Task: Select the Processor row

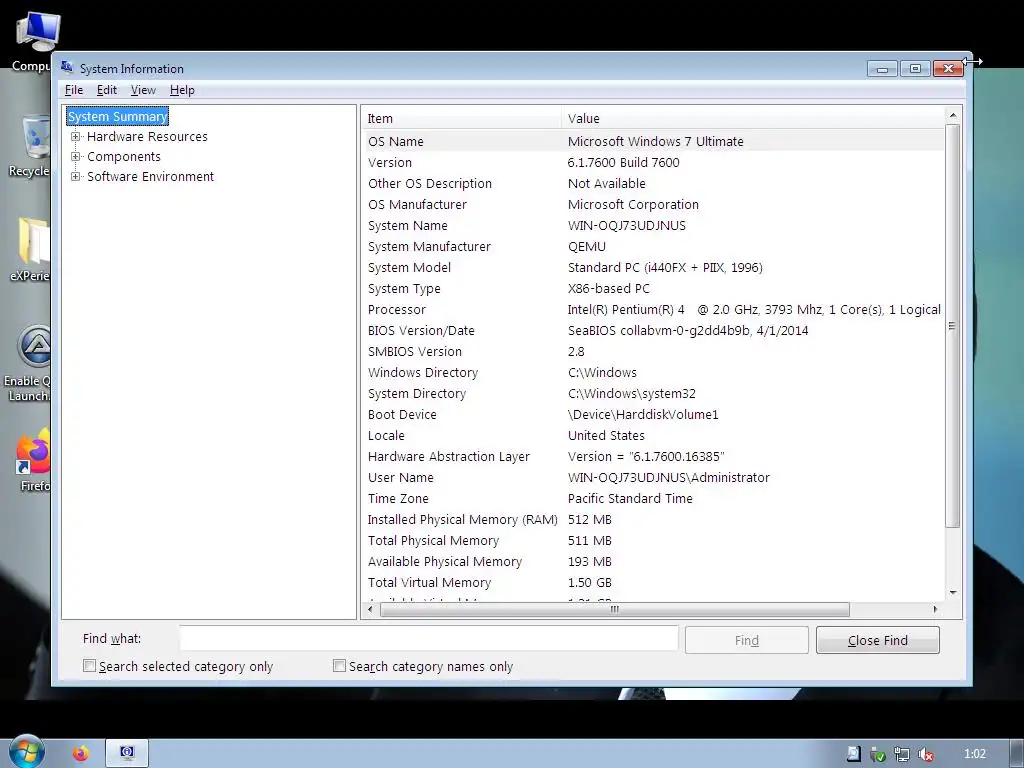Action: [x=652, y=310]
